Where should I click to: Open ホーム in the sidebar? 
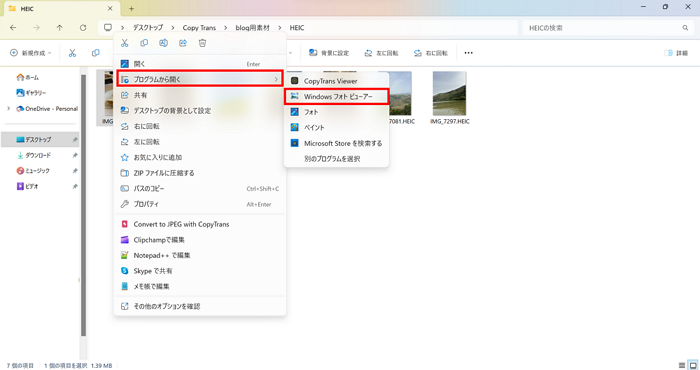point(28,77)
